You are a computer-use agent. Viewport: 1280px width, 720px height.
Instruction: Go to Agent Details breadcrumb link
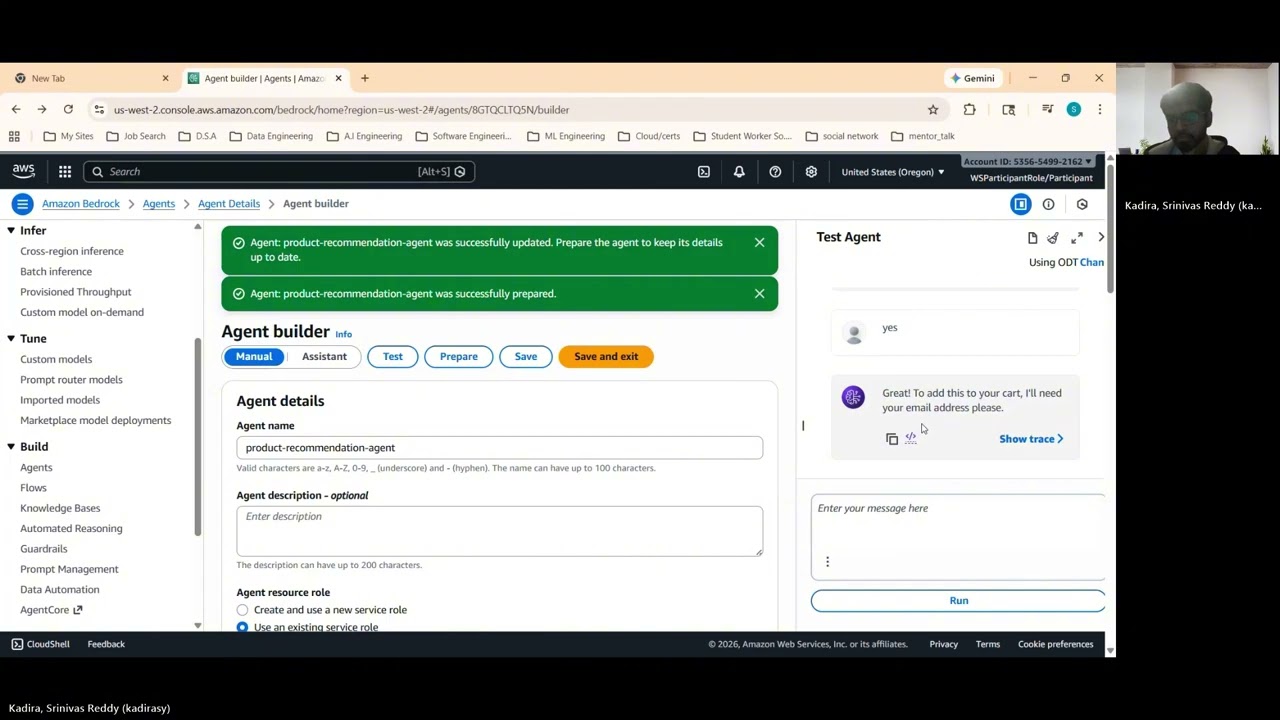(229, 204)
